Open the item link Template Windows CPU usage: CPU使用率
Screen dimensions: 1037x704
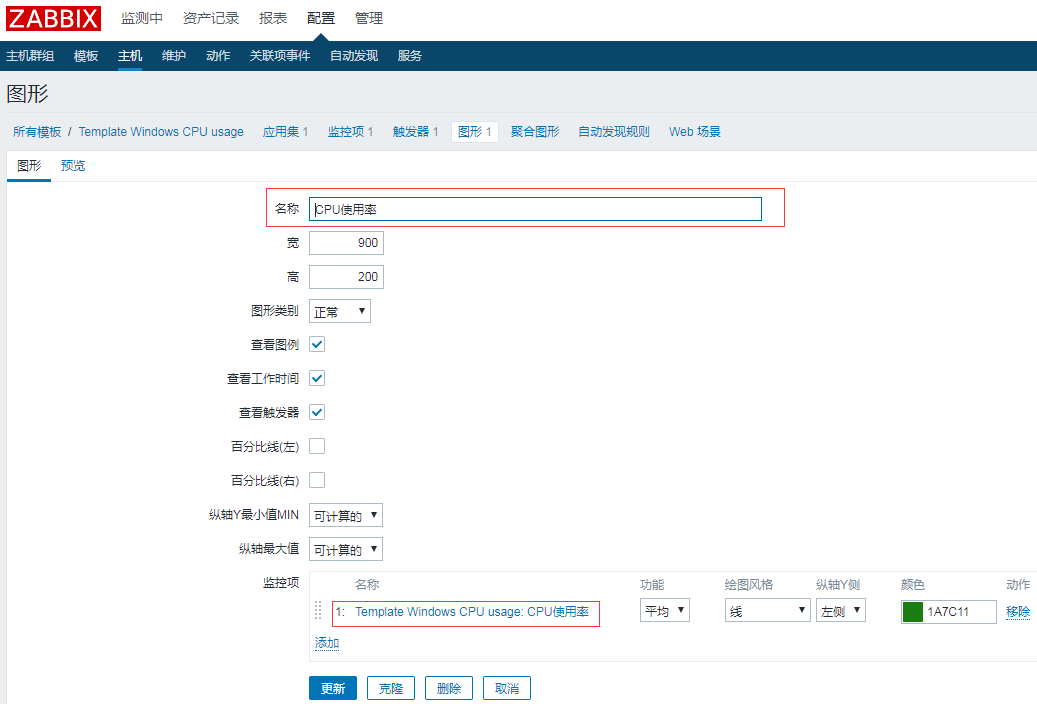click(x=472, y=612)
